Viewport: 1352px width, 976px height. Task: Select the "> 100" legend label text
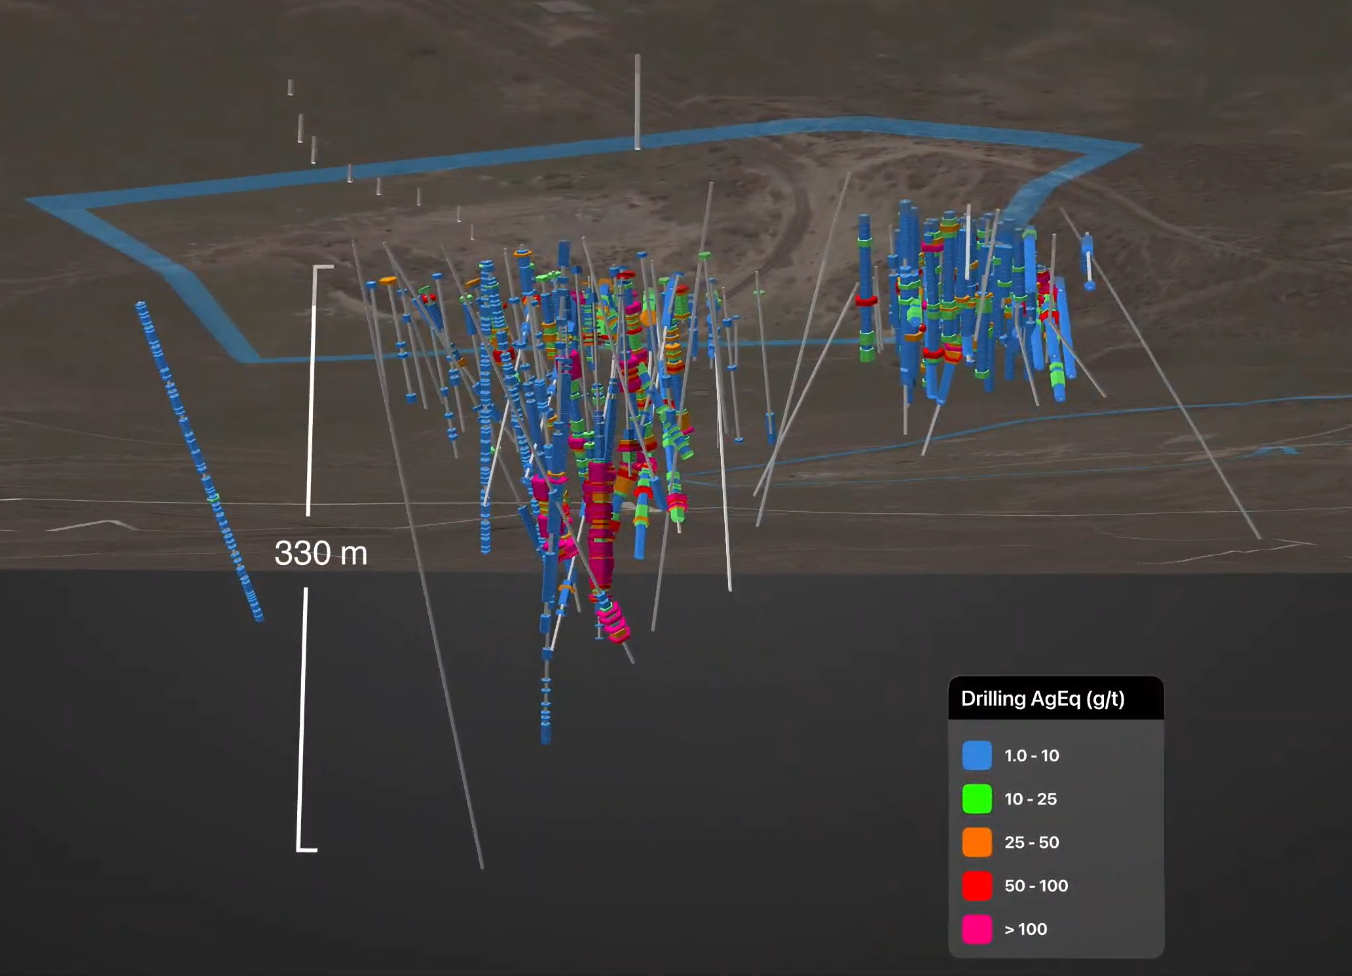(1025, 930)
